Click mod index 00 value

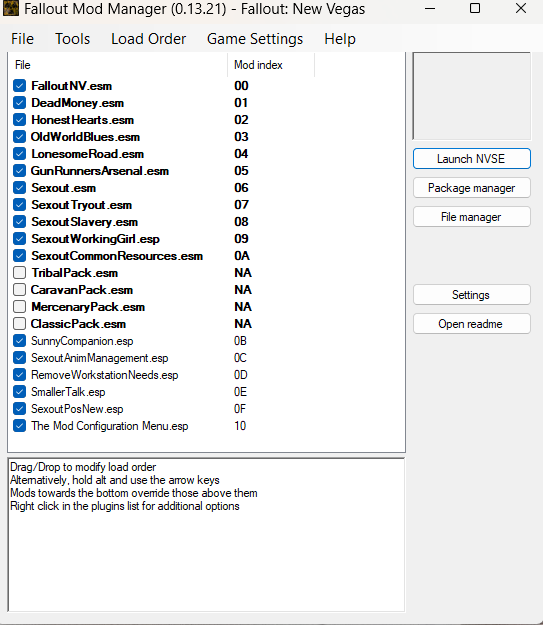[241, 86]
